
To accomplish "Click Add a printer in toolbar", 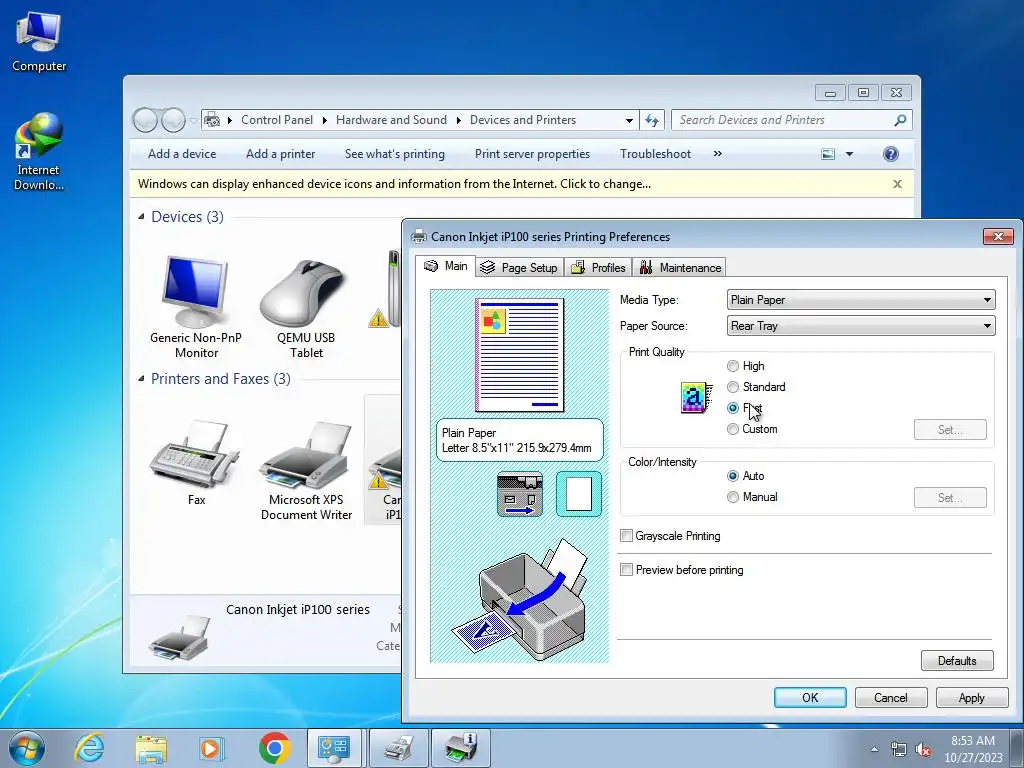I will pos(280,154).
